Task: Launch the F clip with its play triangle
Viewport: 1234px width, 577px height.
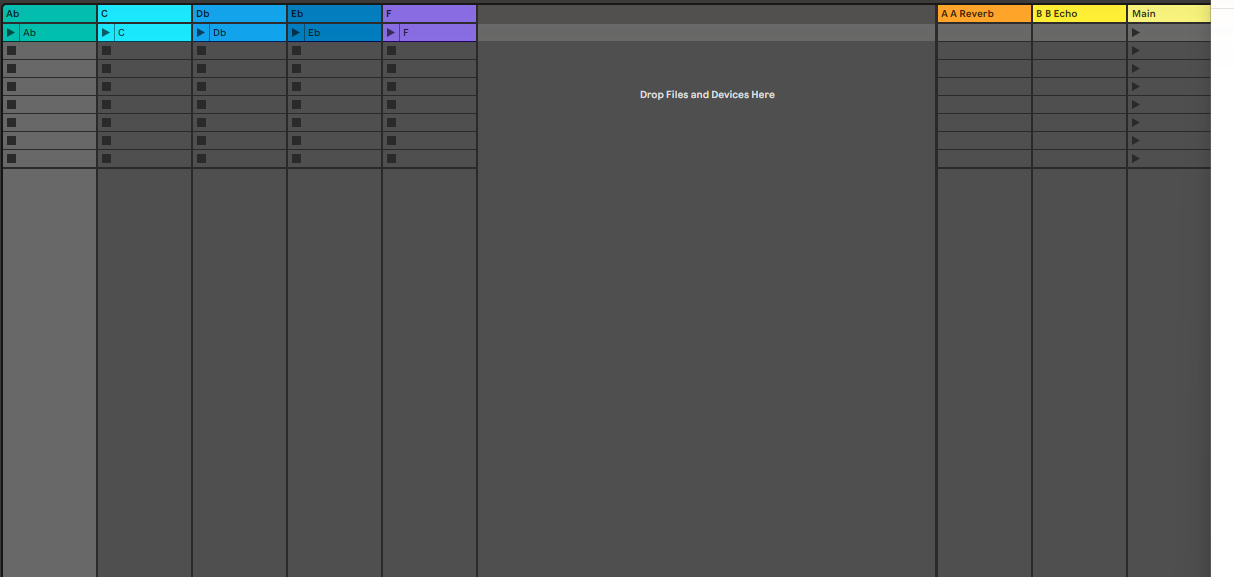Action: click(391, 33)
